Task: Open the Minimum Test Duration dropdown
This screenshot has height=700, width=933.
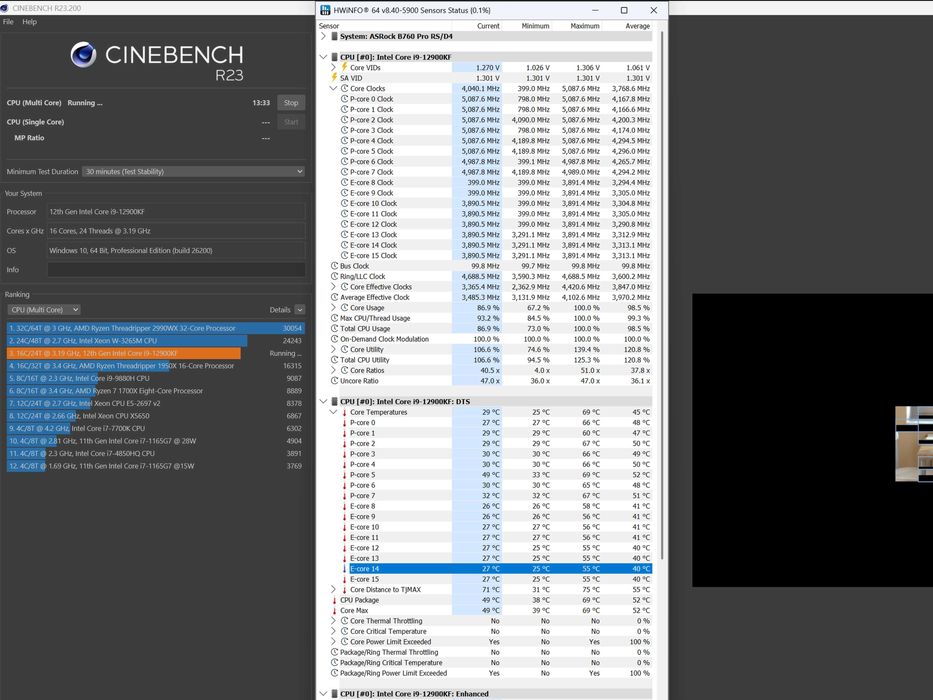Action: pos(193,171)
